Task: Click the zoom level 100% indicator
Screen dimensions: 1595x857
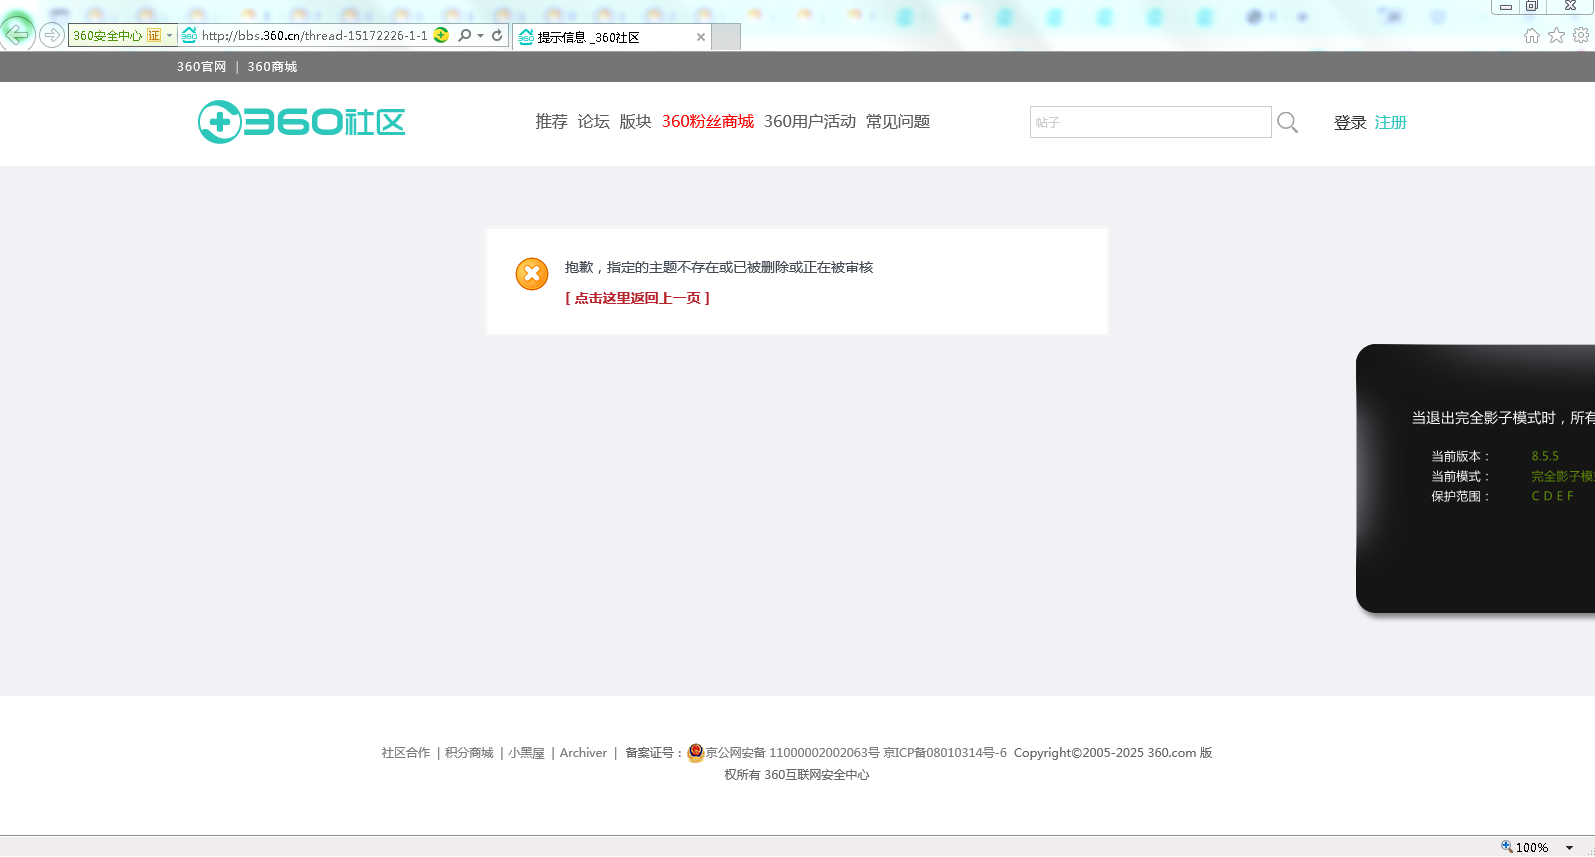Action: [x=1532, y=847]
